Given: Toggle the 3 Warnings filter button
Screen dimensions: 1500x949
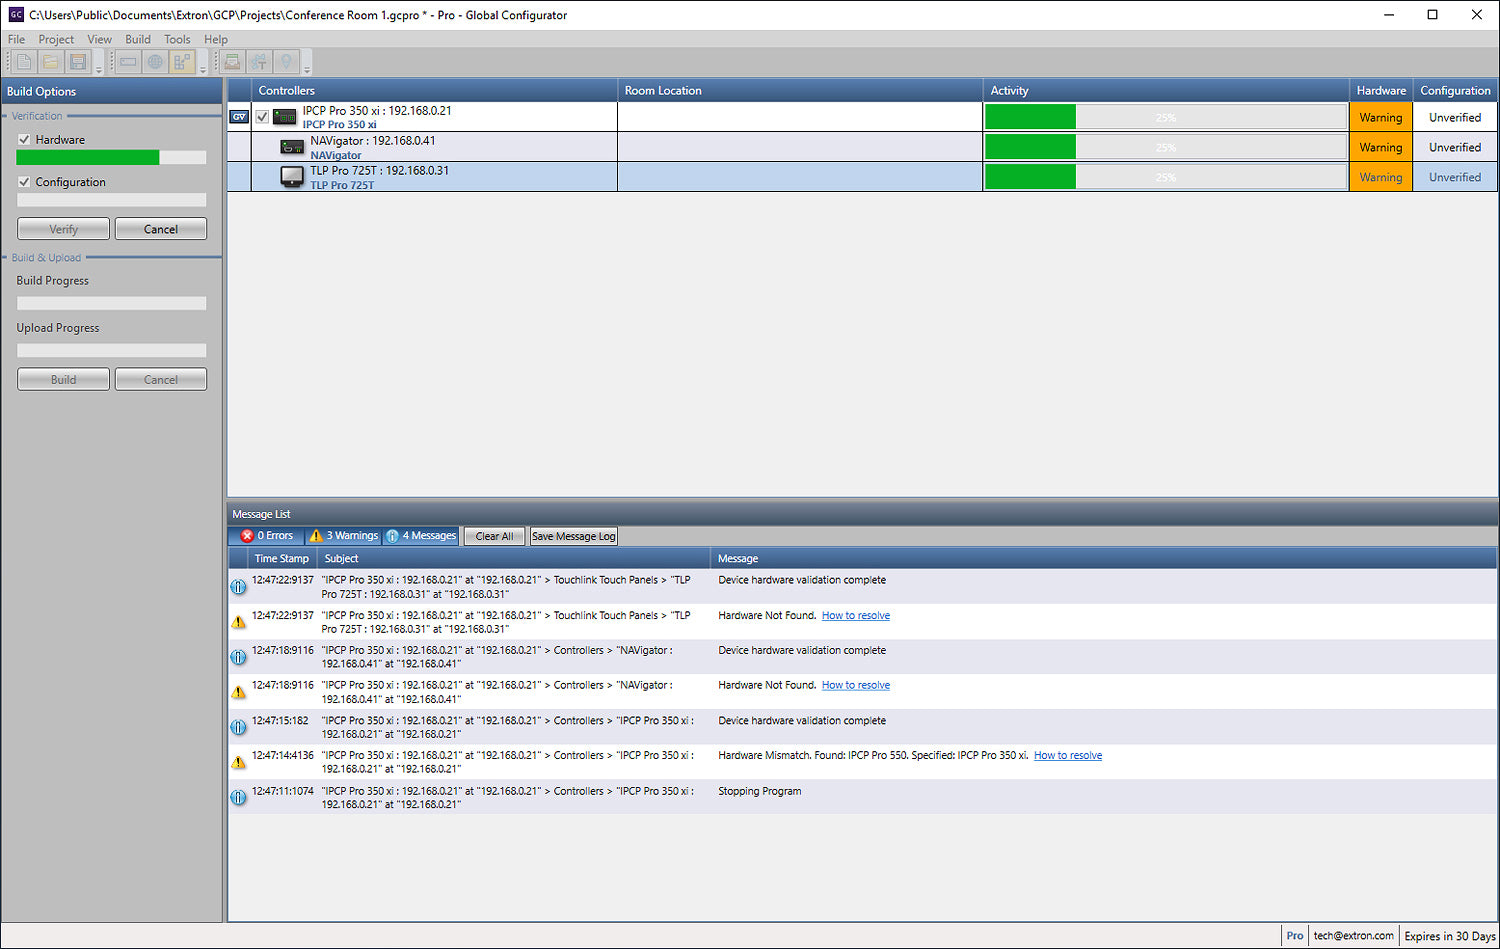Looking at the screenshot, I should tap(343, 536).
